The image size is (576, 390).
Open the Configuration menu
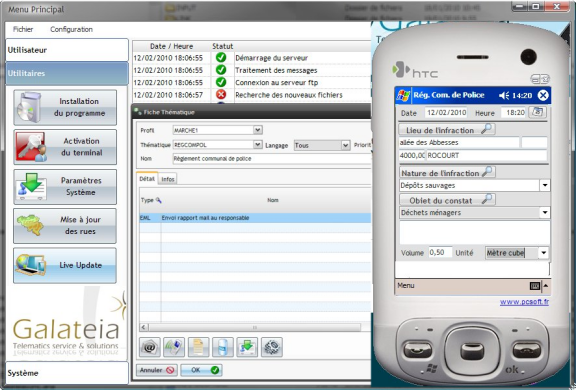coord(71,29)
